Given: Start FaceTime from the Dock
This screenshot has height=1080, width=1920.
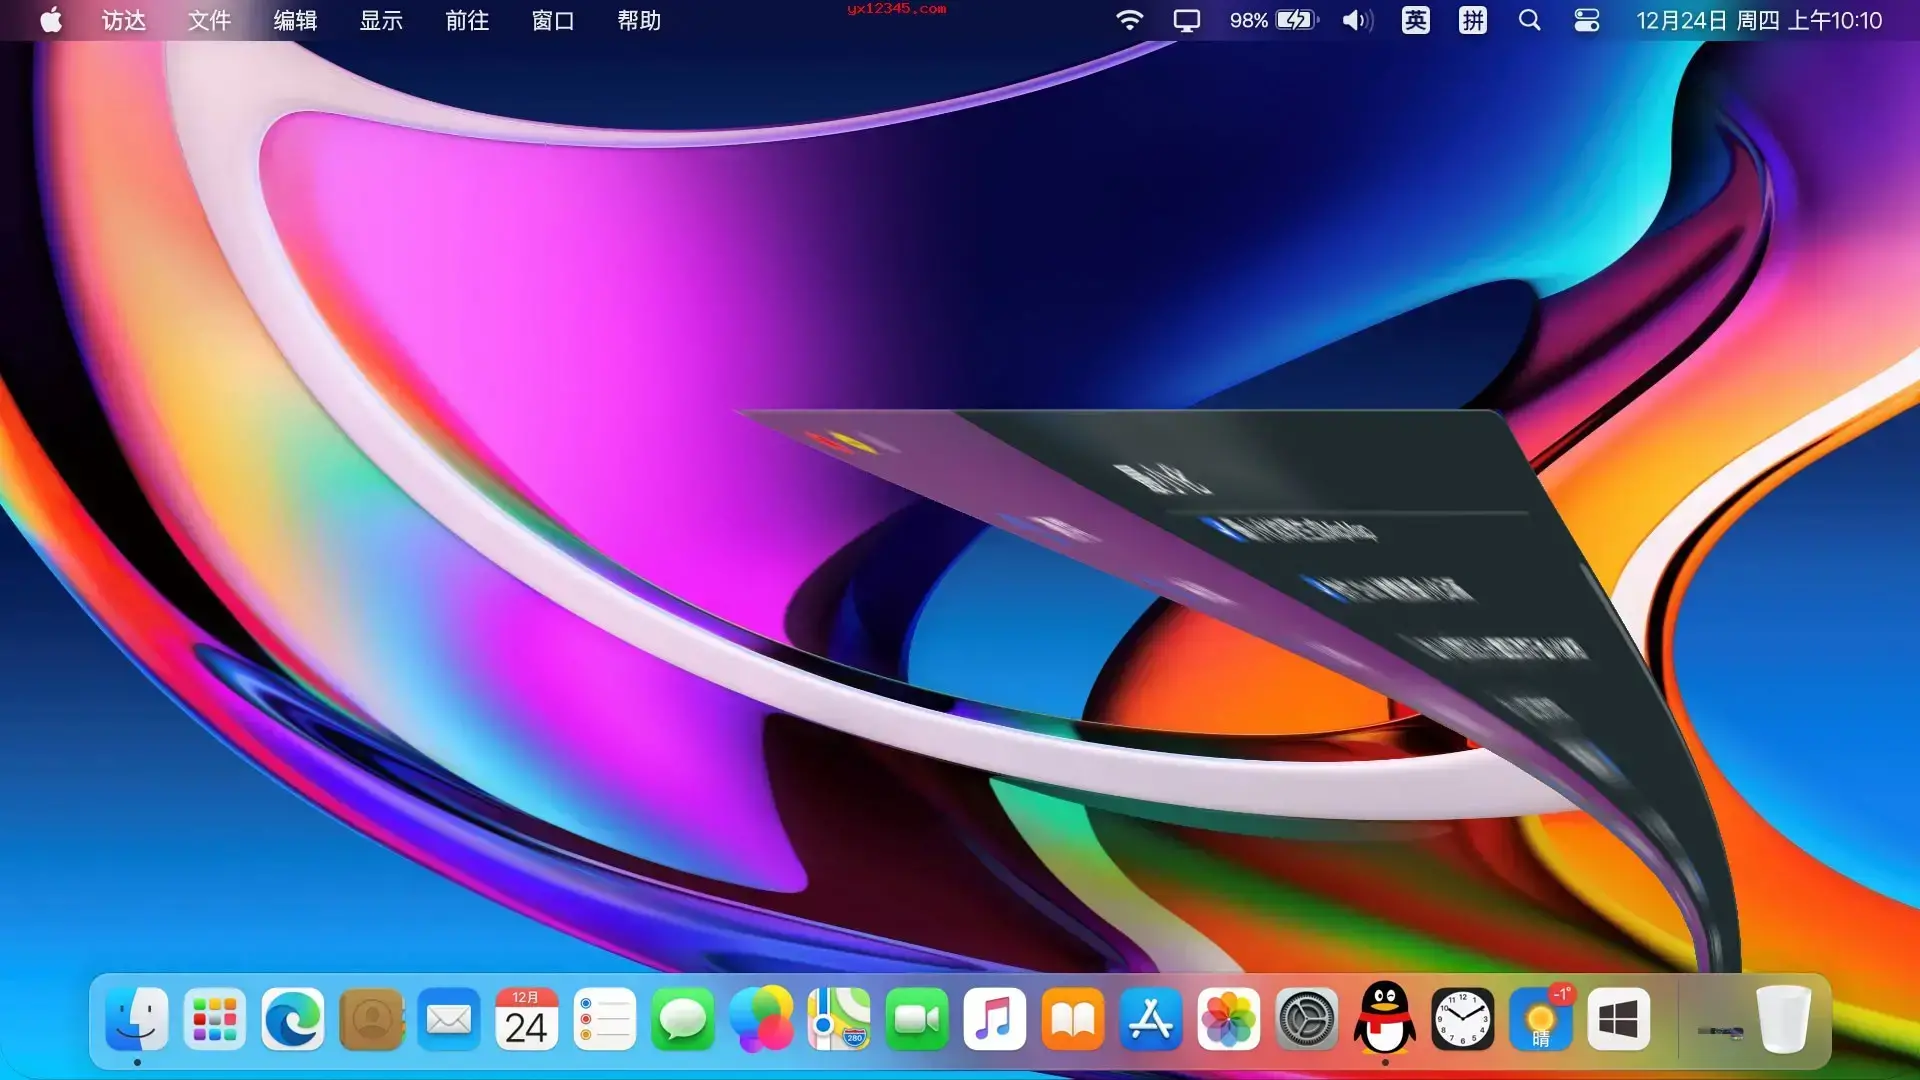Looking at the screenshot, I should coord(917,1019).
